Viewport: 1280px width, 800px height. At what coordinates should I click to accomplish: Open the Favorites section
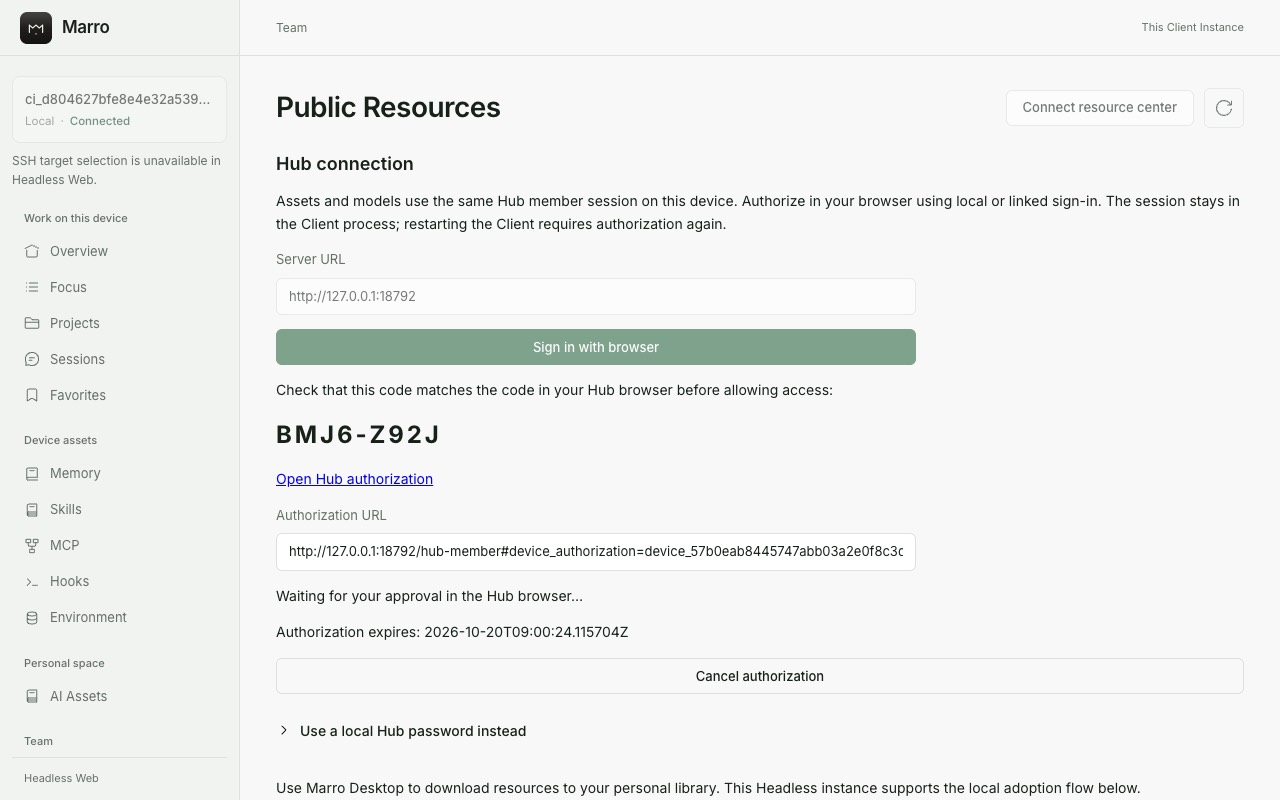(119, 395)
